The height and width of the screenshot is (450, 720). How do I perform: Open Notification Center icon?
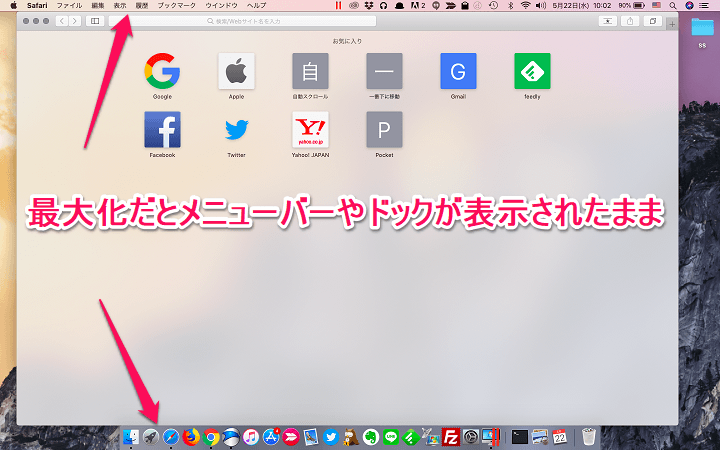703,6
